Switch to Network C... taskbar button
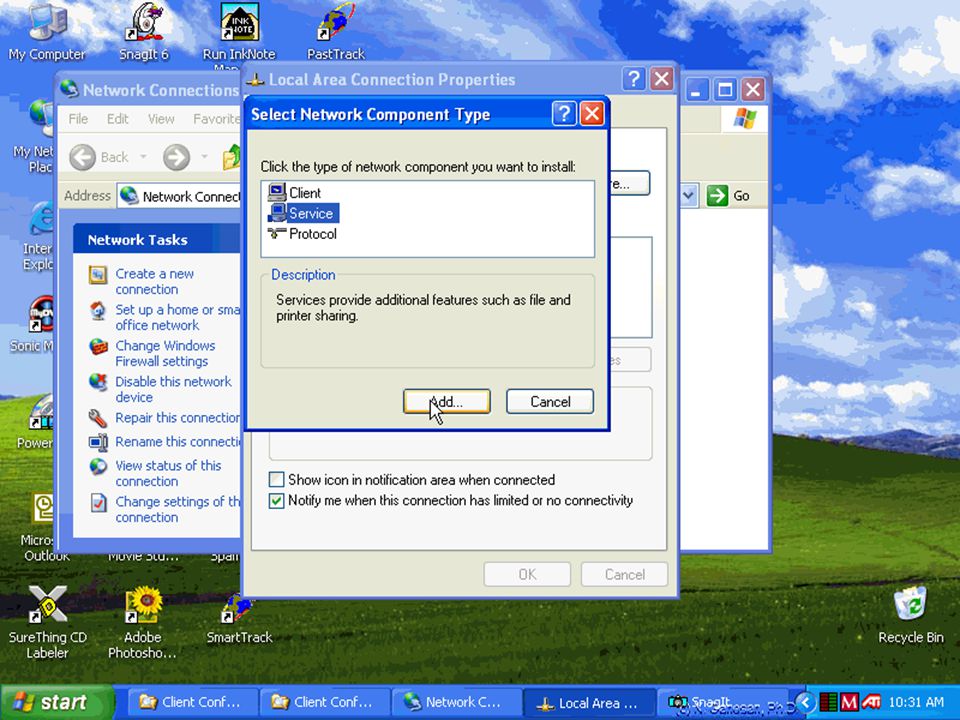Image resolution: width=960 pixels, height=720 pixels. tap(456, 702)
